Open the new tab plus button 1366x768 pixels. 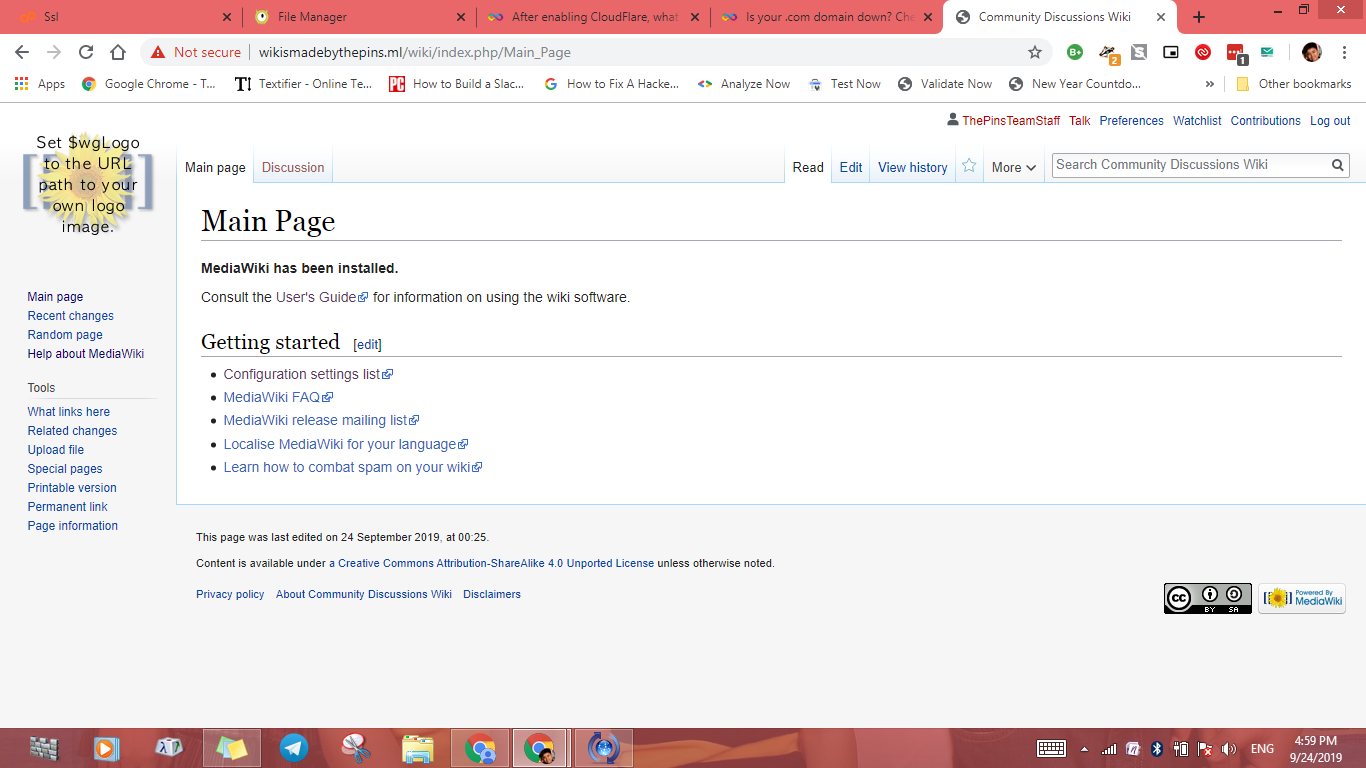point(1199,17)
